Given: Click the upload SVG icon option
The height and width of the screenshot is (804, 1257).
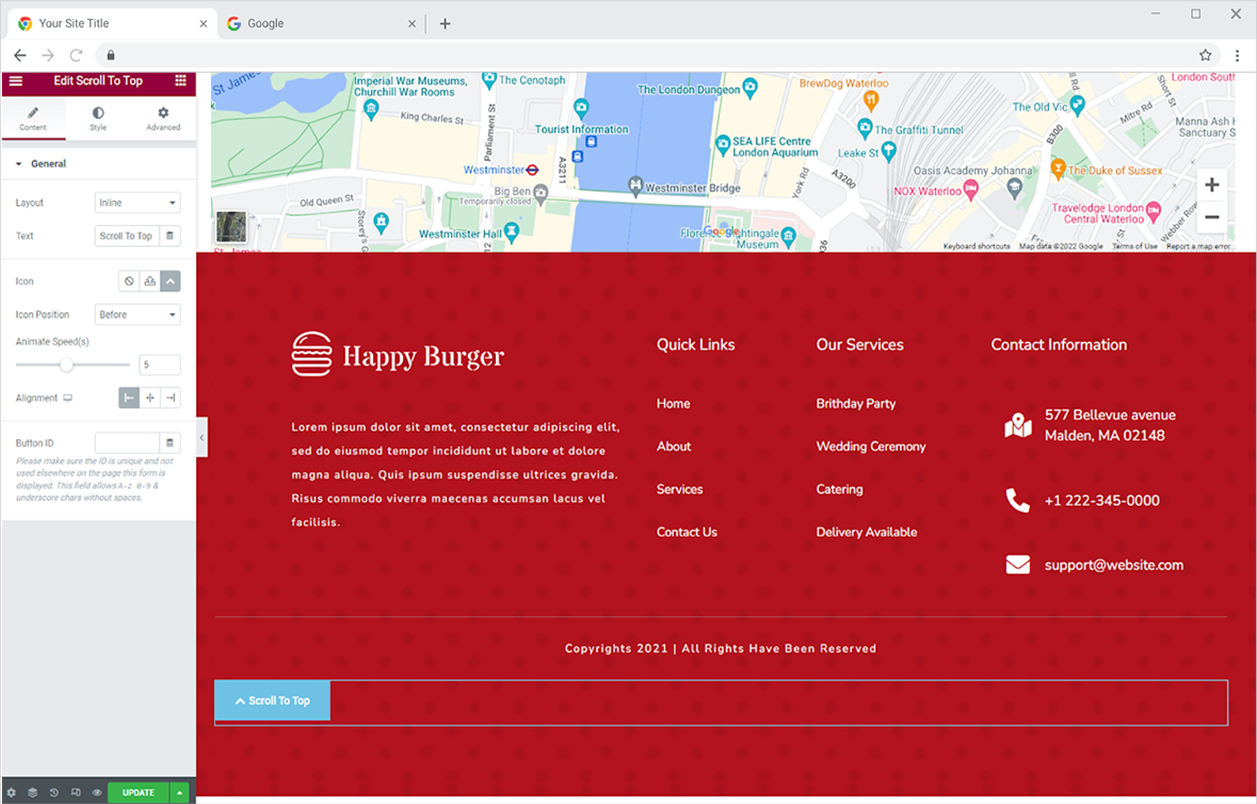Looking at the screenshot, I should 149,282.
